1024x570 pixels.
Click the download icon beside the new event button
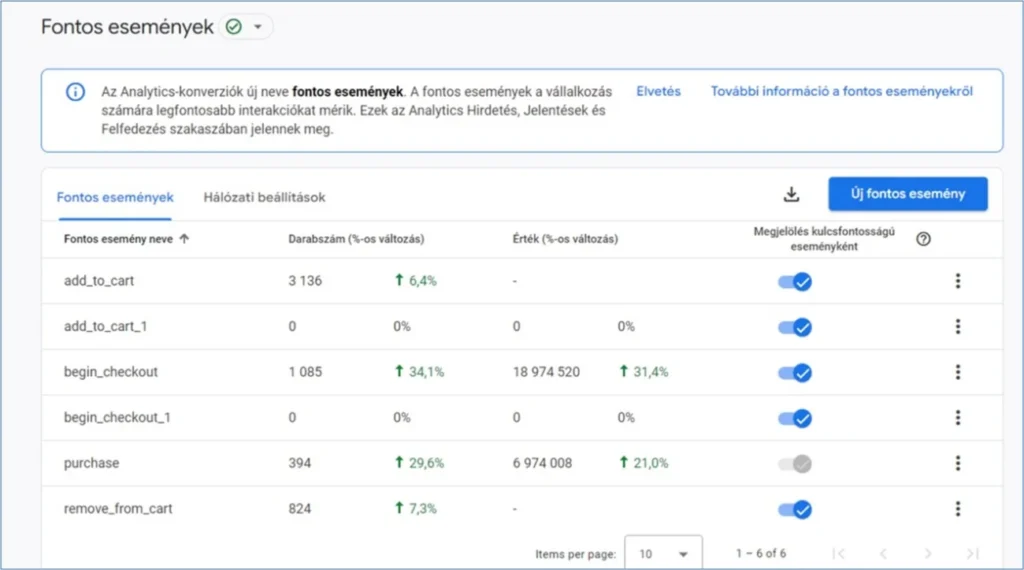point(791,195)
